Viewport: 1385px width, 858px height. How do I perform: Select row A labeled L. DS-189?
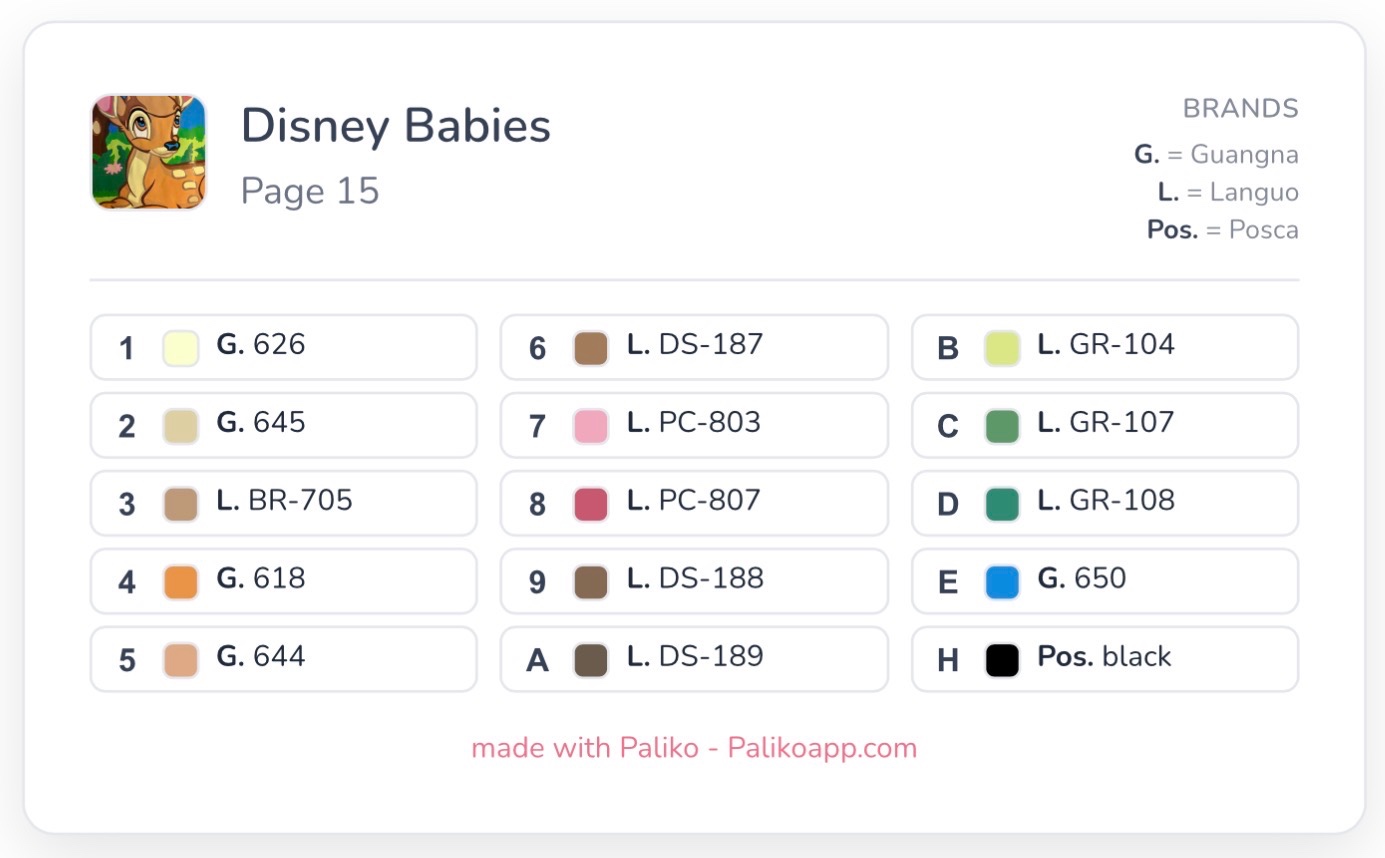coord(694,659)
